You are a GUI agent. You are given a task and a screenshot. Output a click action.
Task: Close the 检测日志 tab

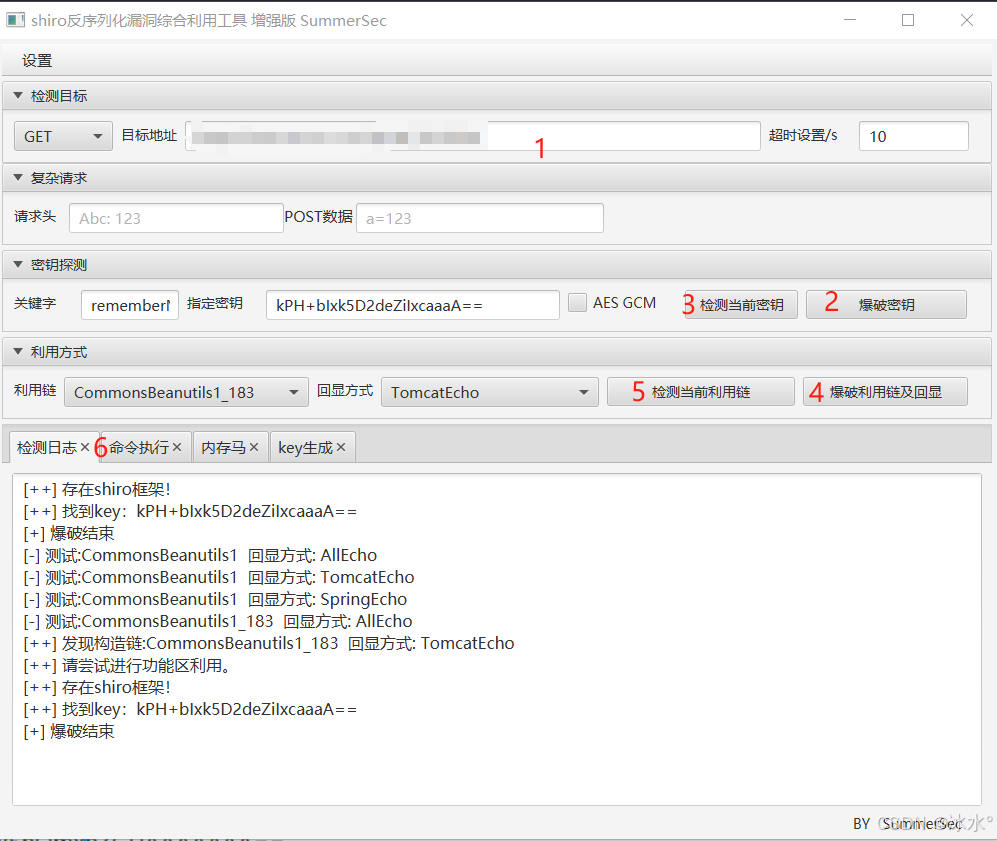[x=84, y=447]
